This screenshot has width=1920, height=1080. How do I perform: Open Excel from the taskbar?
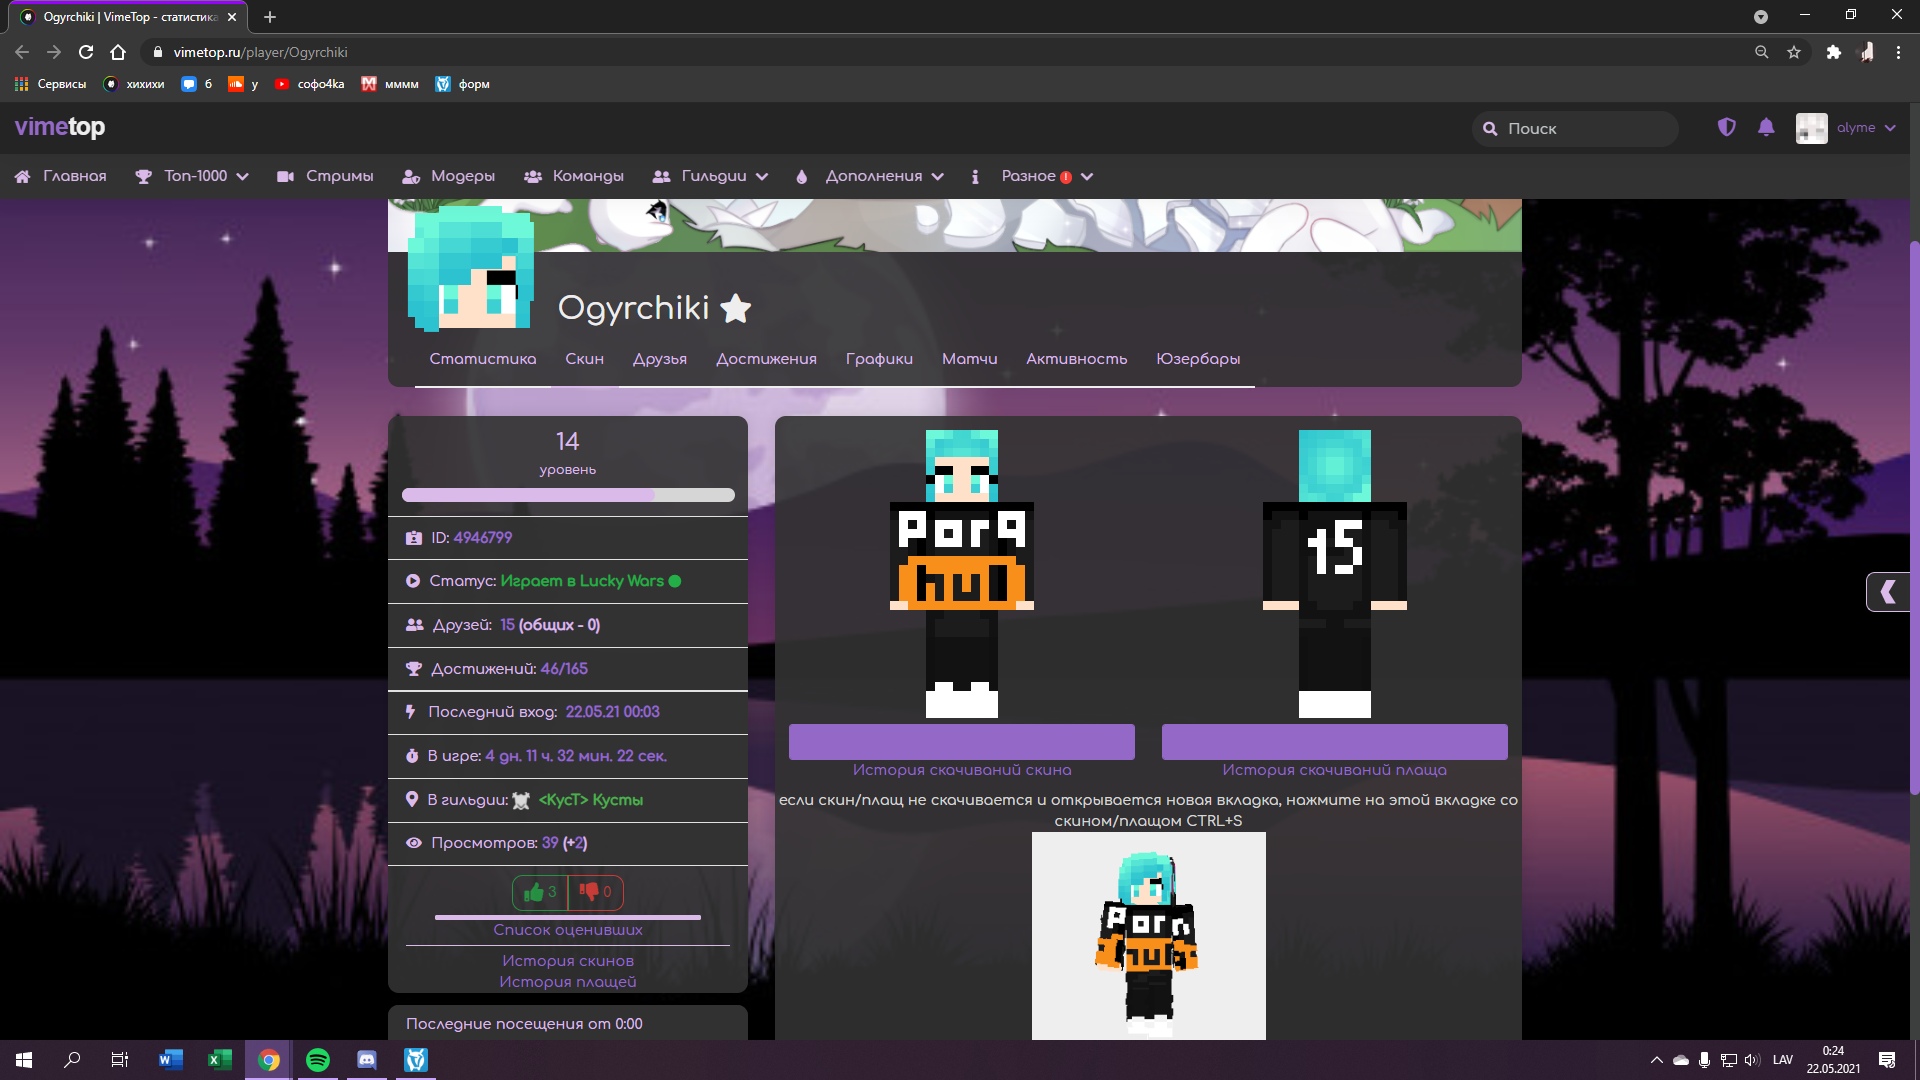pyautogui.click(x=220, y=1060)
